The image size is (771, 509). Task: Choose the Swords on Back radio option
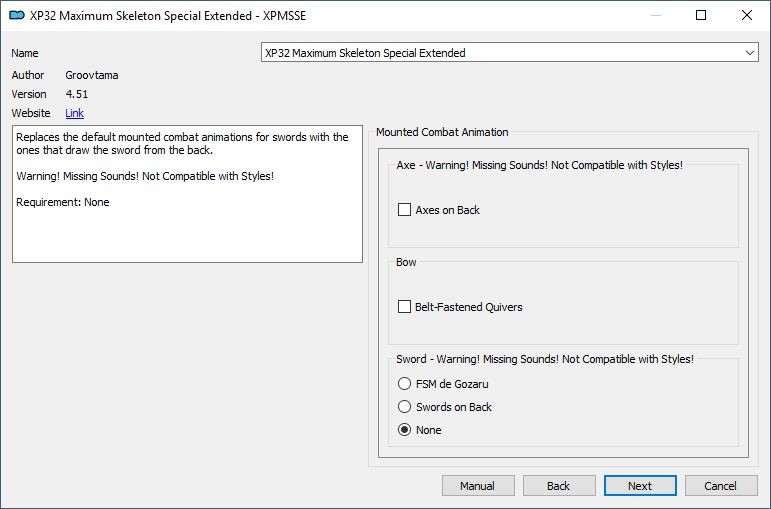point(404,407)
